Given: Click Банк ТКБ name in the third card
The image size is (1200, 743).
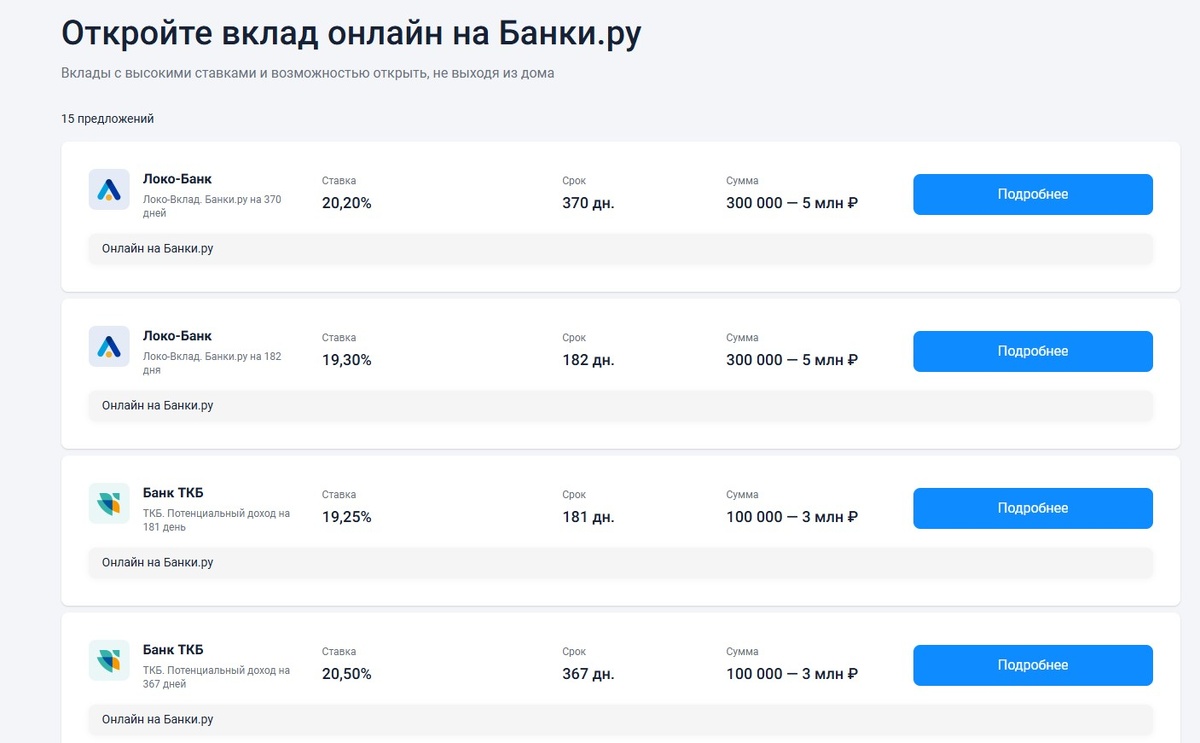Looking at the screenshot, I should pos(173,493).
